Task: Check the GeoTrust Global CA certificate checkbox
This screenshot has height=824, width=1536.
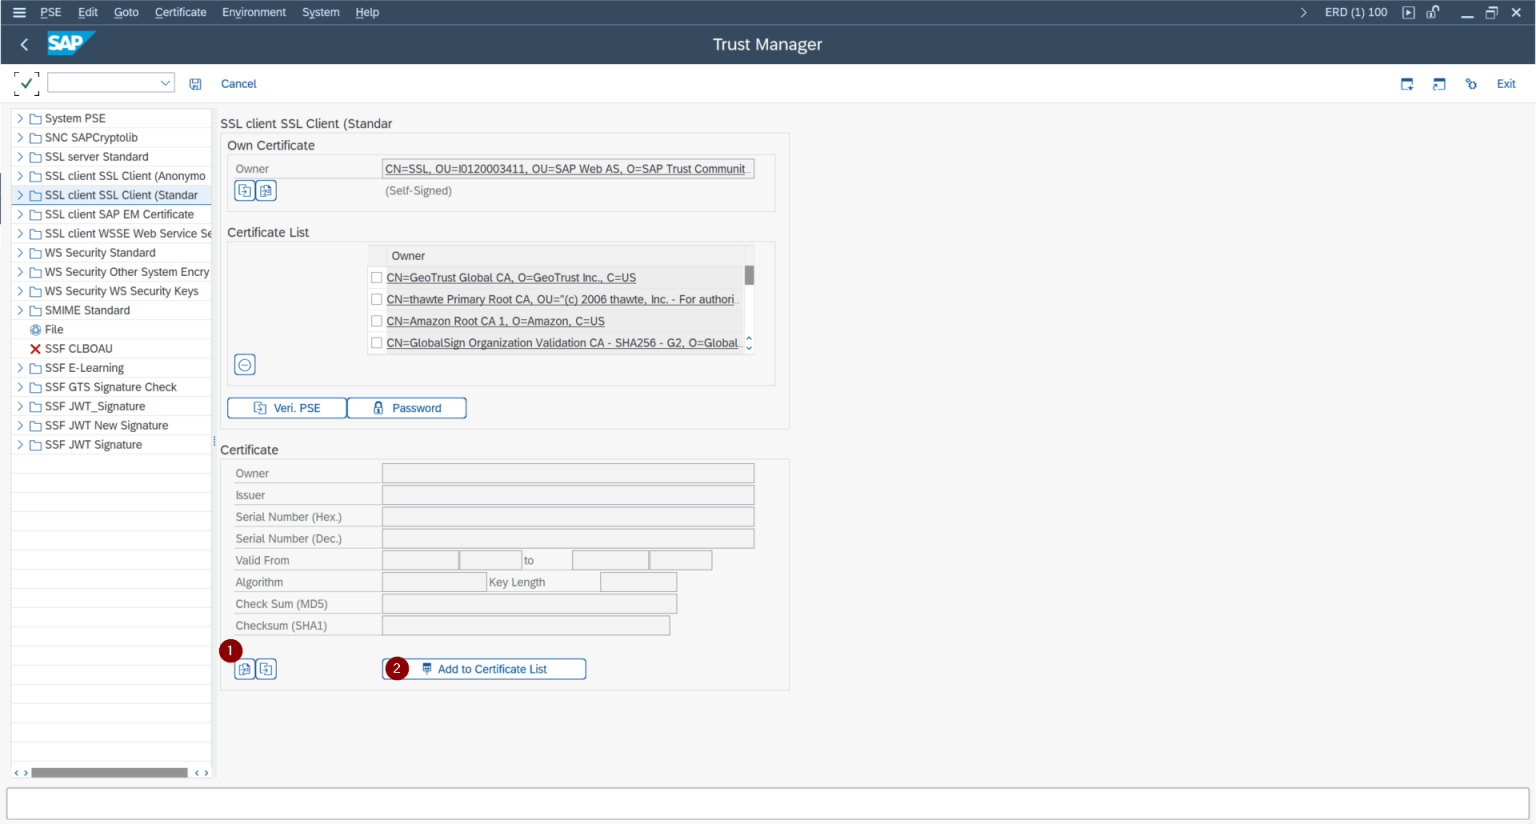Action: (x=377, y=277)
